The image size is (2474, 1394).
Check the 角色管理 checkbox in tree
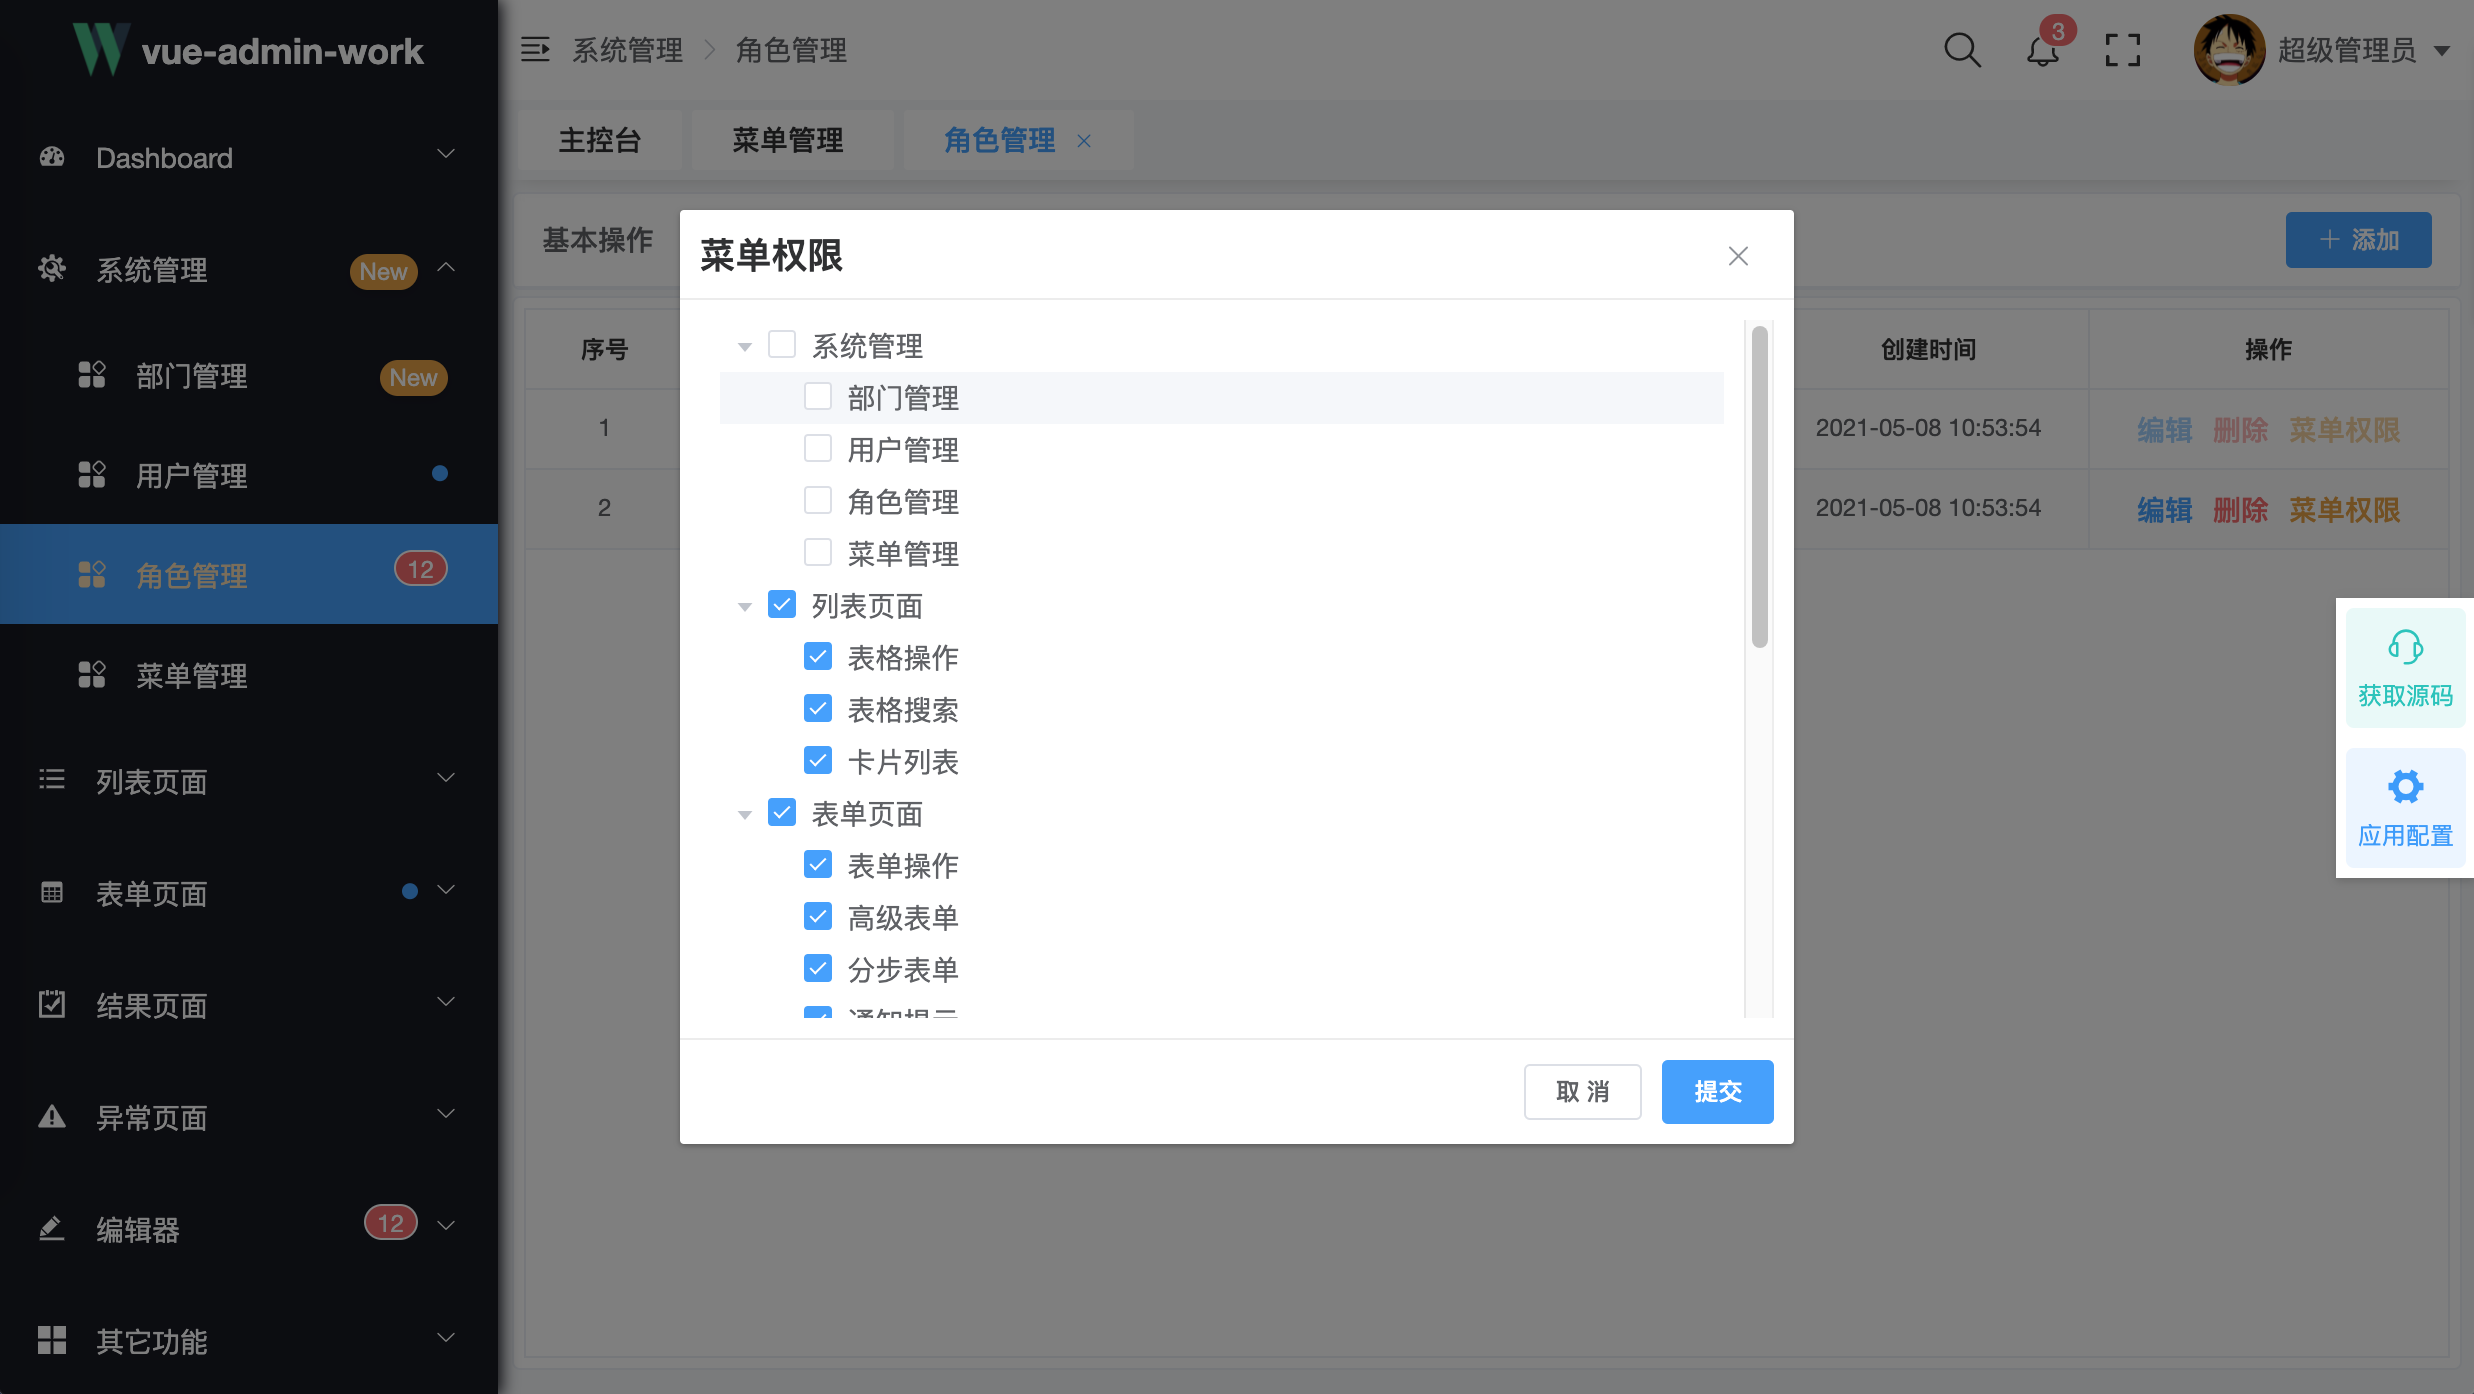point(818,501)
